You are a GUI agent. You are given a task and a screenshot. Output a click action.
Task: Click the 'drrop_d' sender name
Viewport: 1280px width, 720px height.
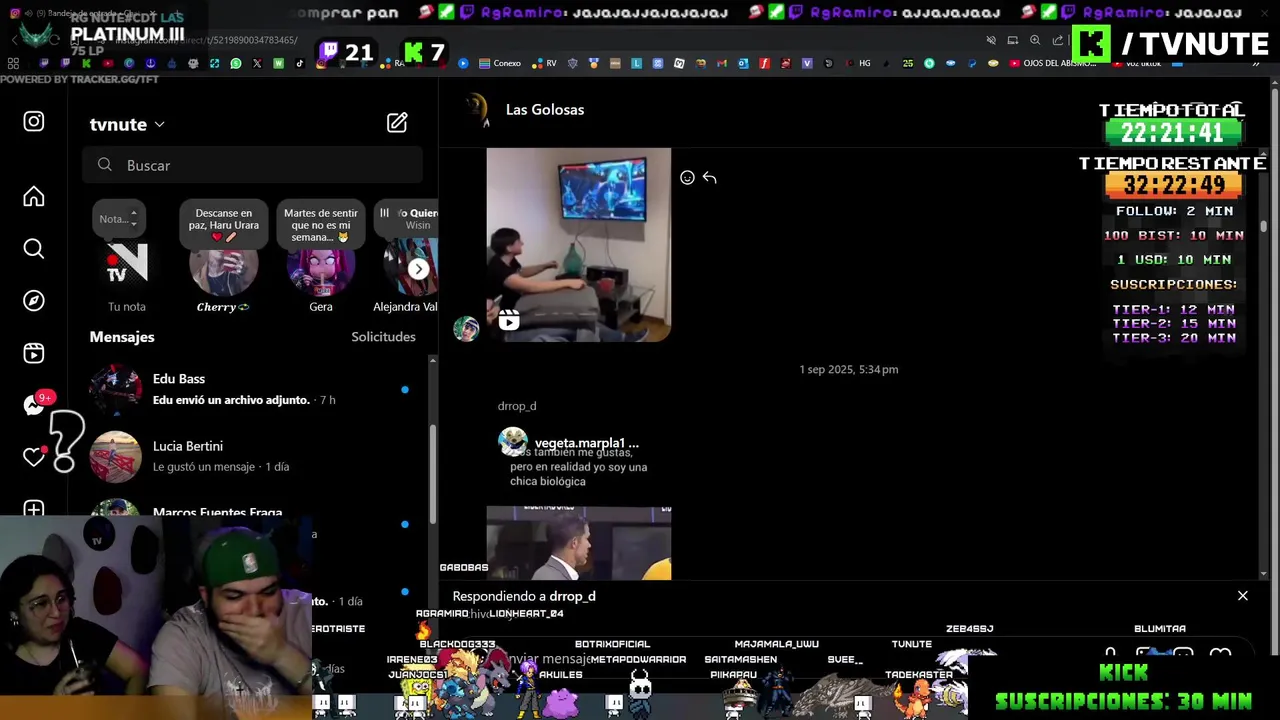[517, 406]
